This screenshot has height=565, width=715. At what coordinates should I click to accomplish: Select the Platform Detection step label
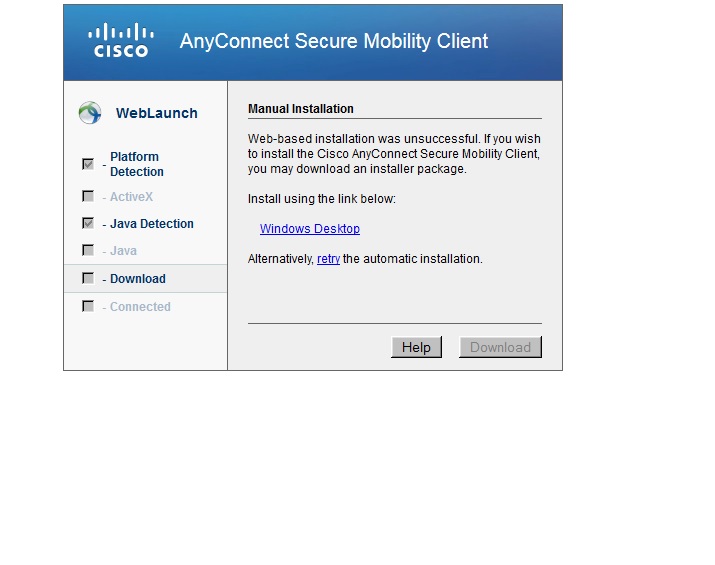[137, 164]
